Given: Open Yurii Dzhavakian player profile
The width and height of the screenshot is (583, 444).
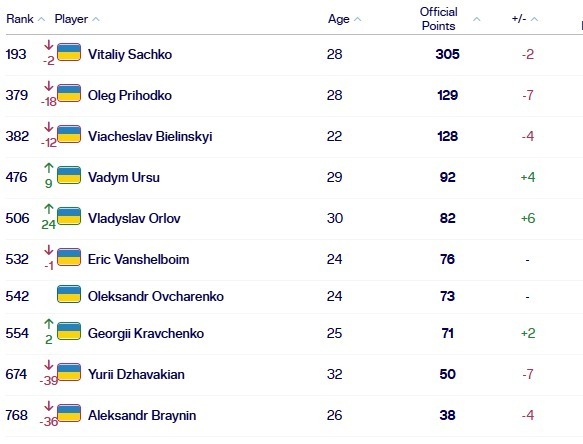Looking at the screenshot, I should pos(136,374).
